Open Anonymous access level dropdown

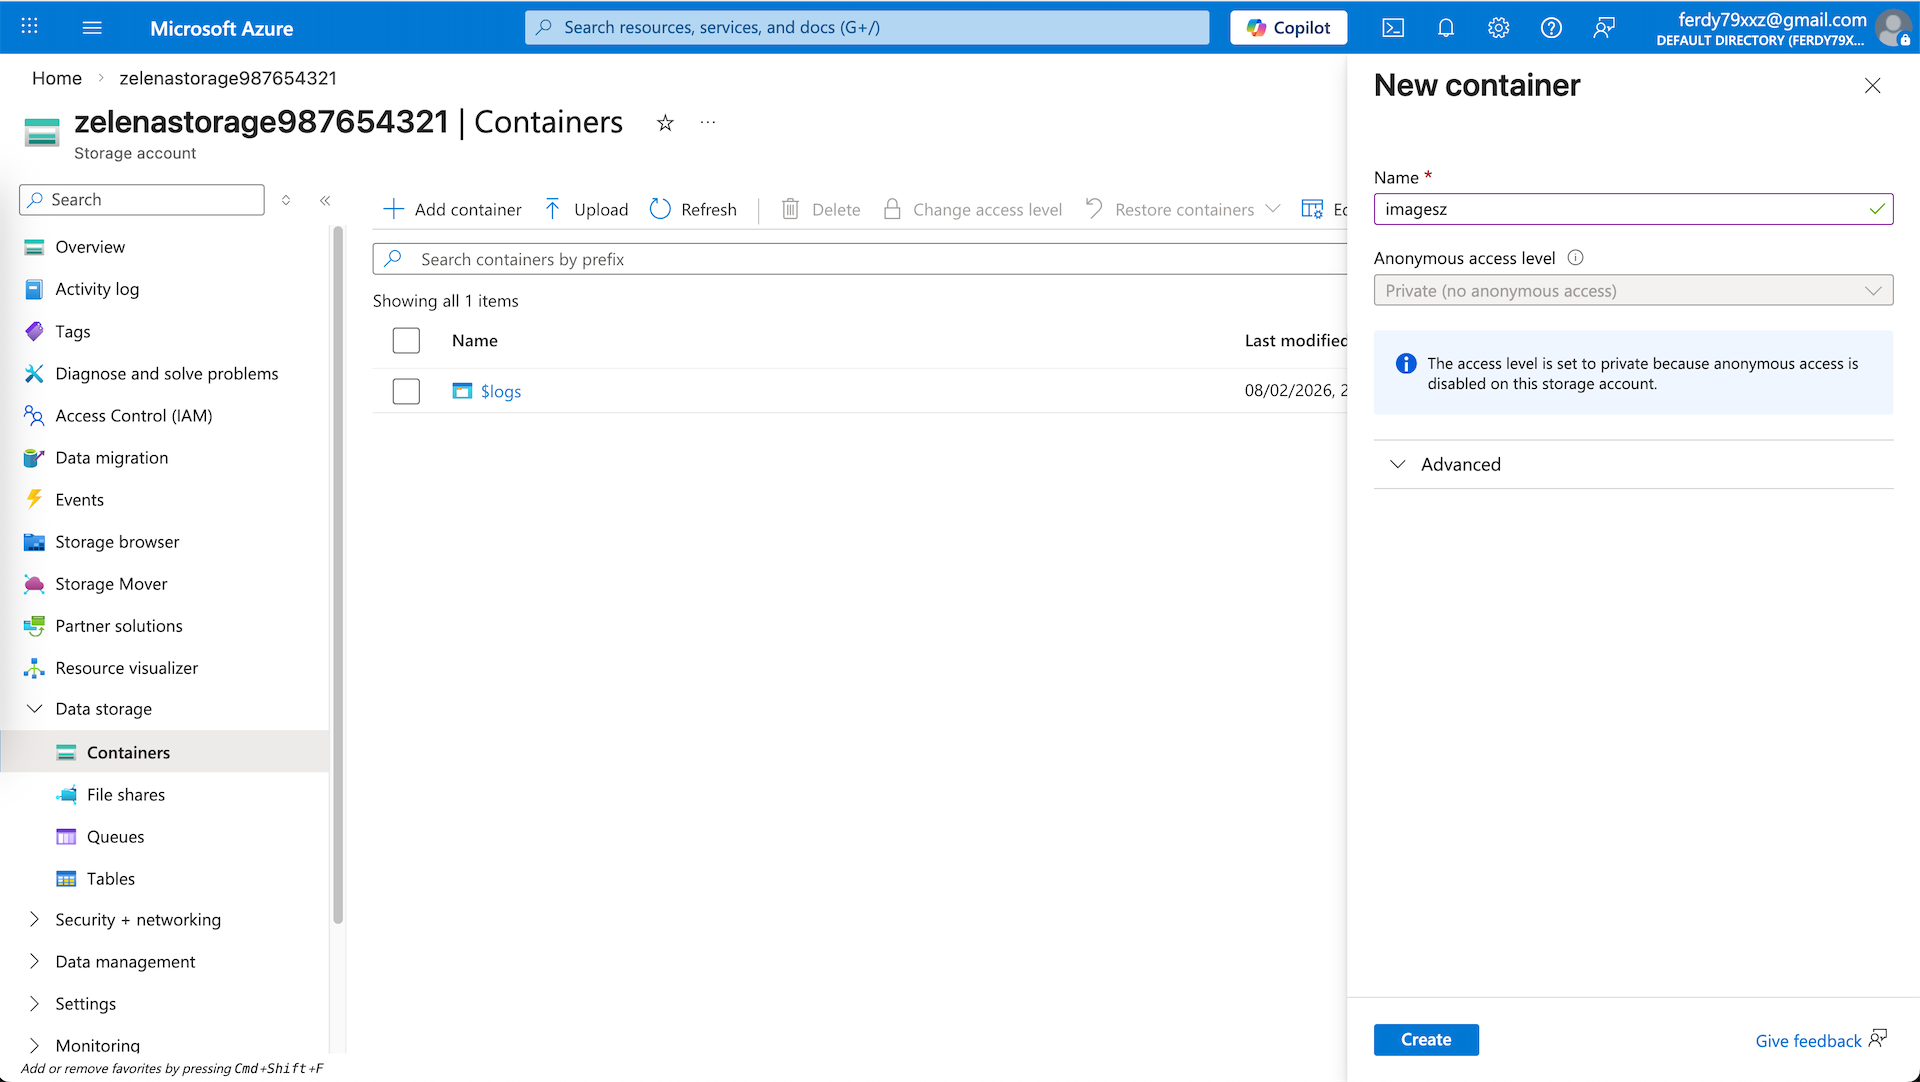coord(1633,291)
